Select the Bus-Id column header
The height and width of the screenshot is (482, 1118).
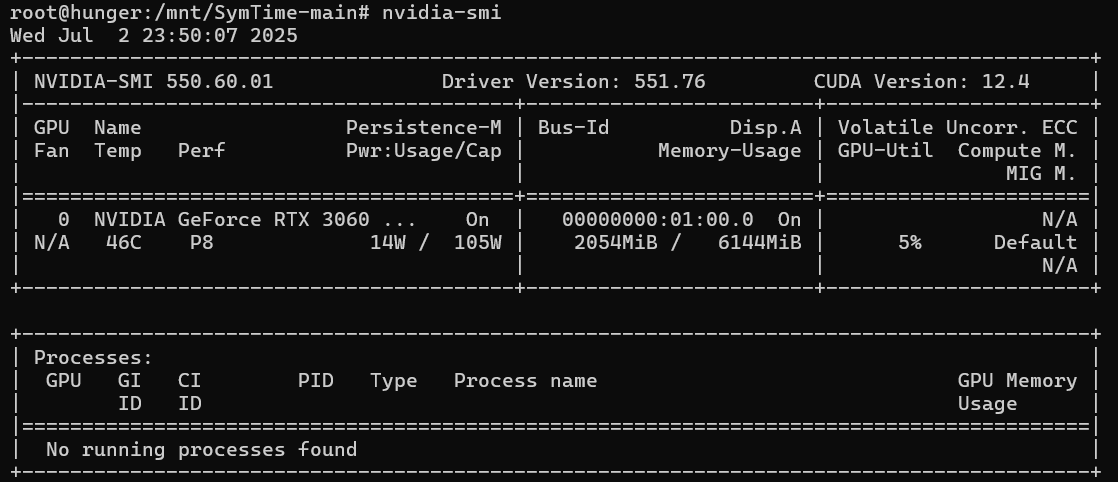tap(573, 127)
